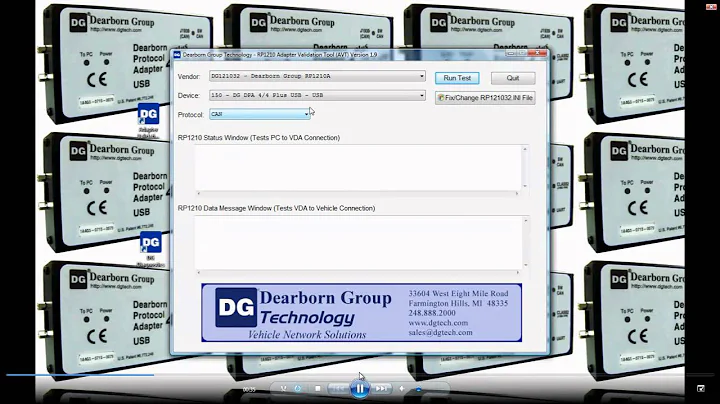Toggle shuffle in the media player
The image size is (720, 404).
[x=283, y=388]
